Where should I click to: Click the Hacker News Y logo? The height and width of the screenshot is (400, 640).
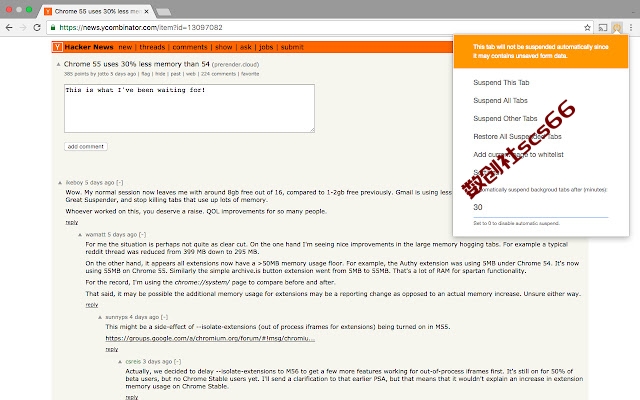pos(58,47)
